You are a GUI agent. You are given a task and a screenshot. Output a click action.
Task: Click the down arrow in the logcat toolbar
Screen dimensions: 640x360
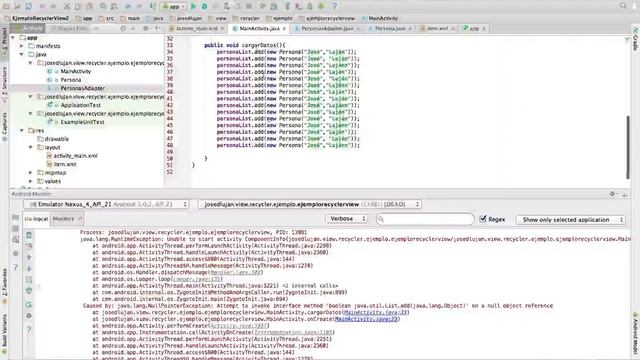coord(29,269)
